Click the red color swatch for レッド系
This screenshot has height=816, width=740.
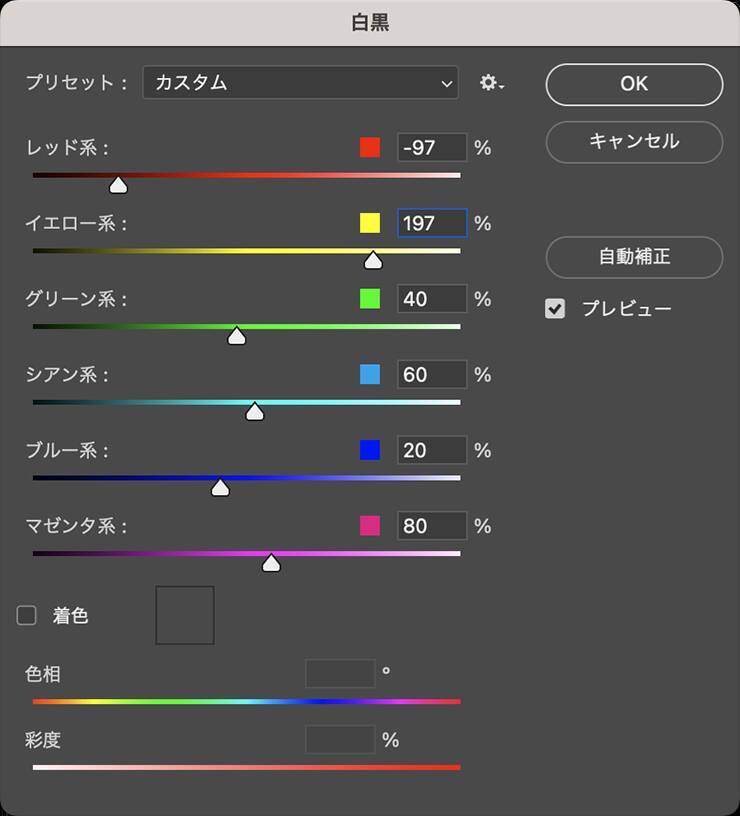click(370, 148)
